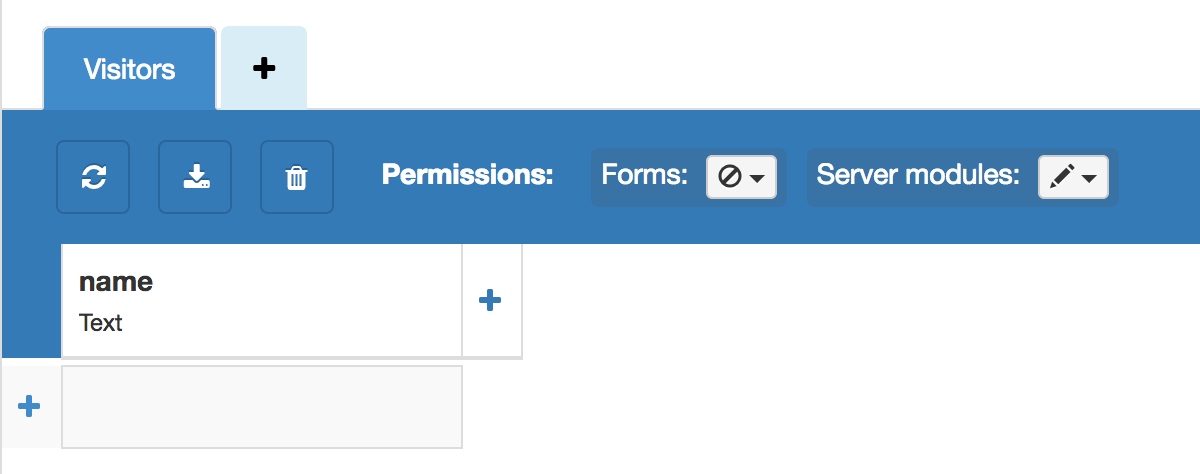This screenshot has width=1200, height=474.
Task: Click the empty new row cell
Action: tap(262, 406)
